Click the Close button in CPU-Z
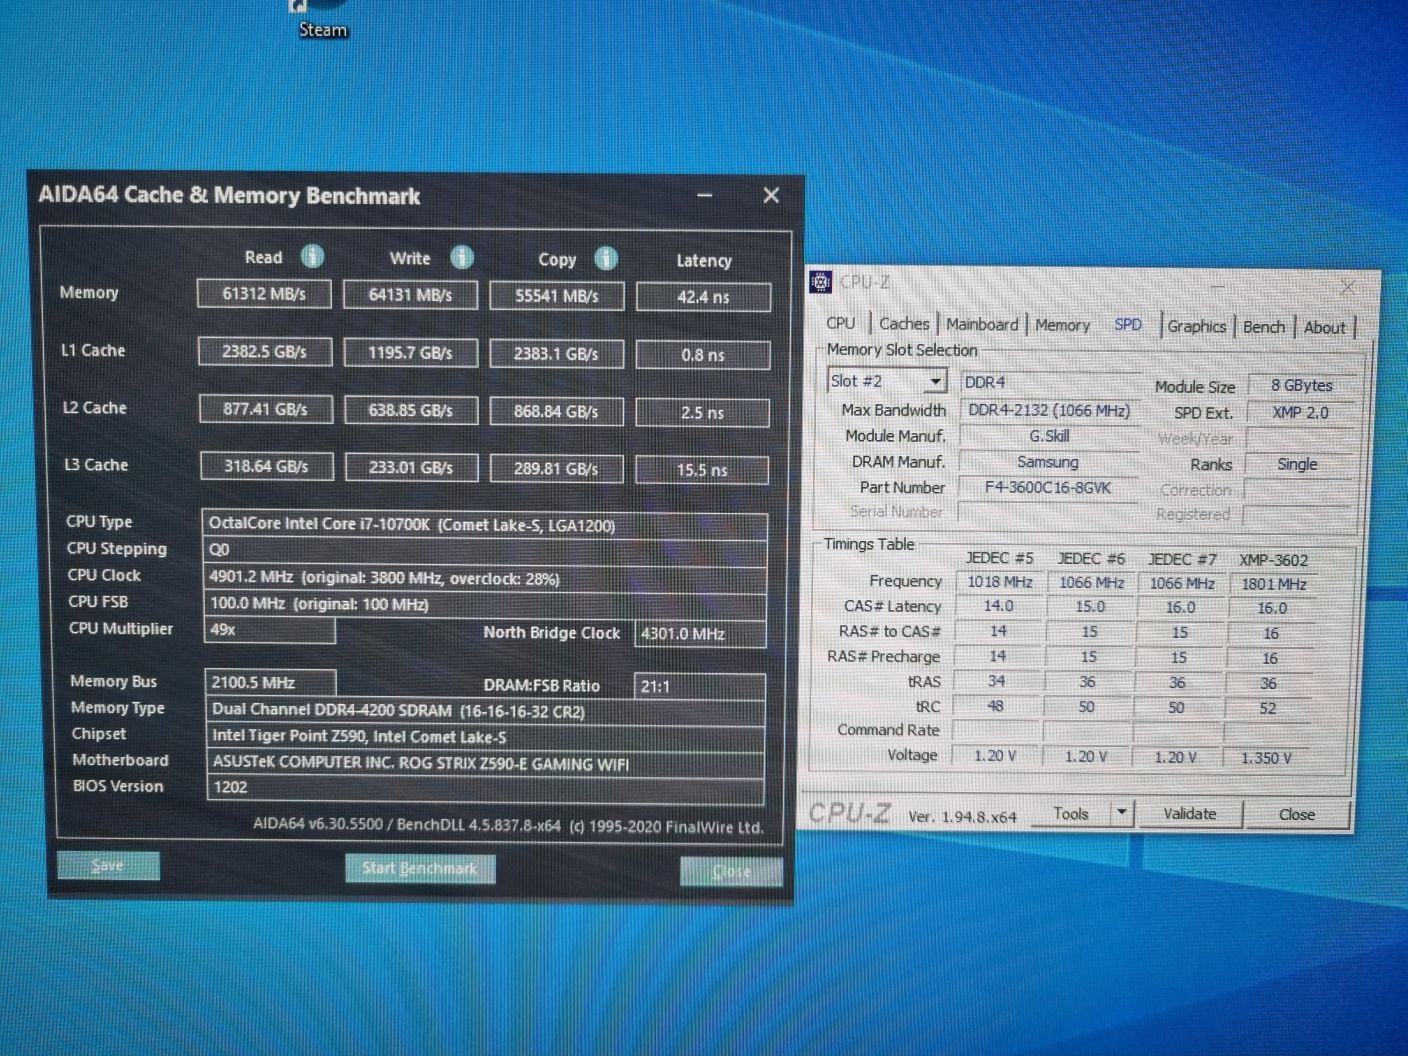Screen dimensions: 1408x1056 tap(1297, 815)
